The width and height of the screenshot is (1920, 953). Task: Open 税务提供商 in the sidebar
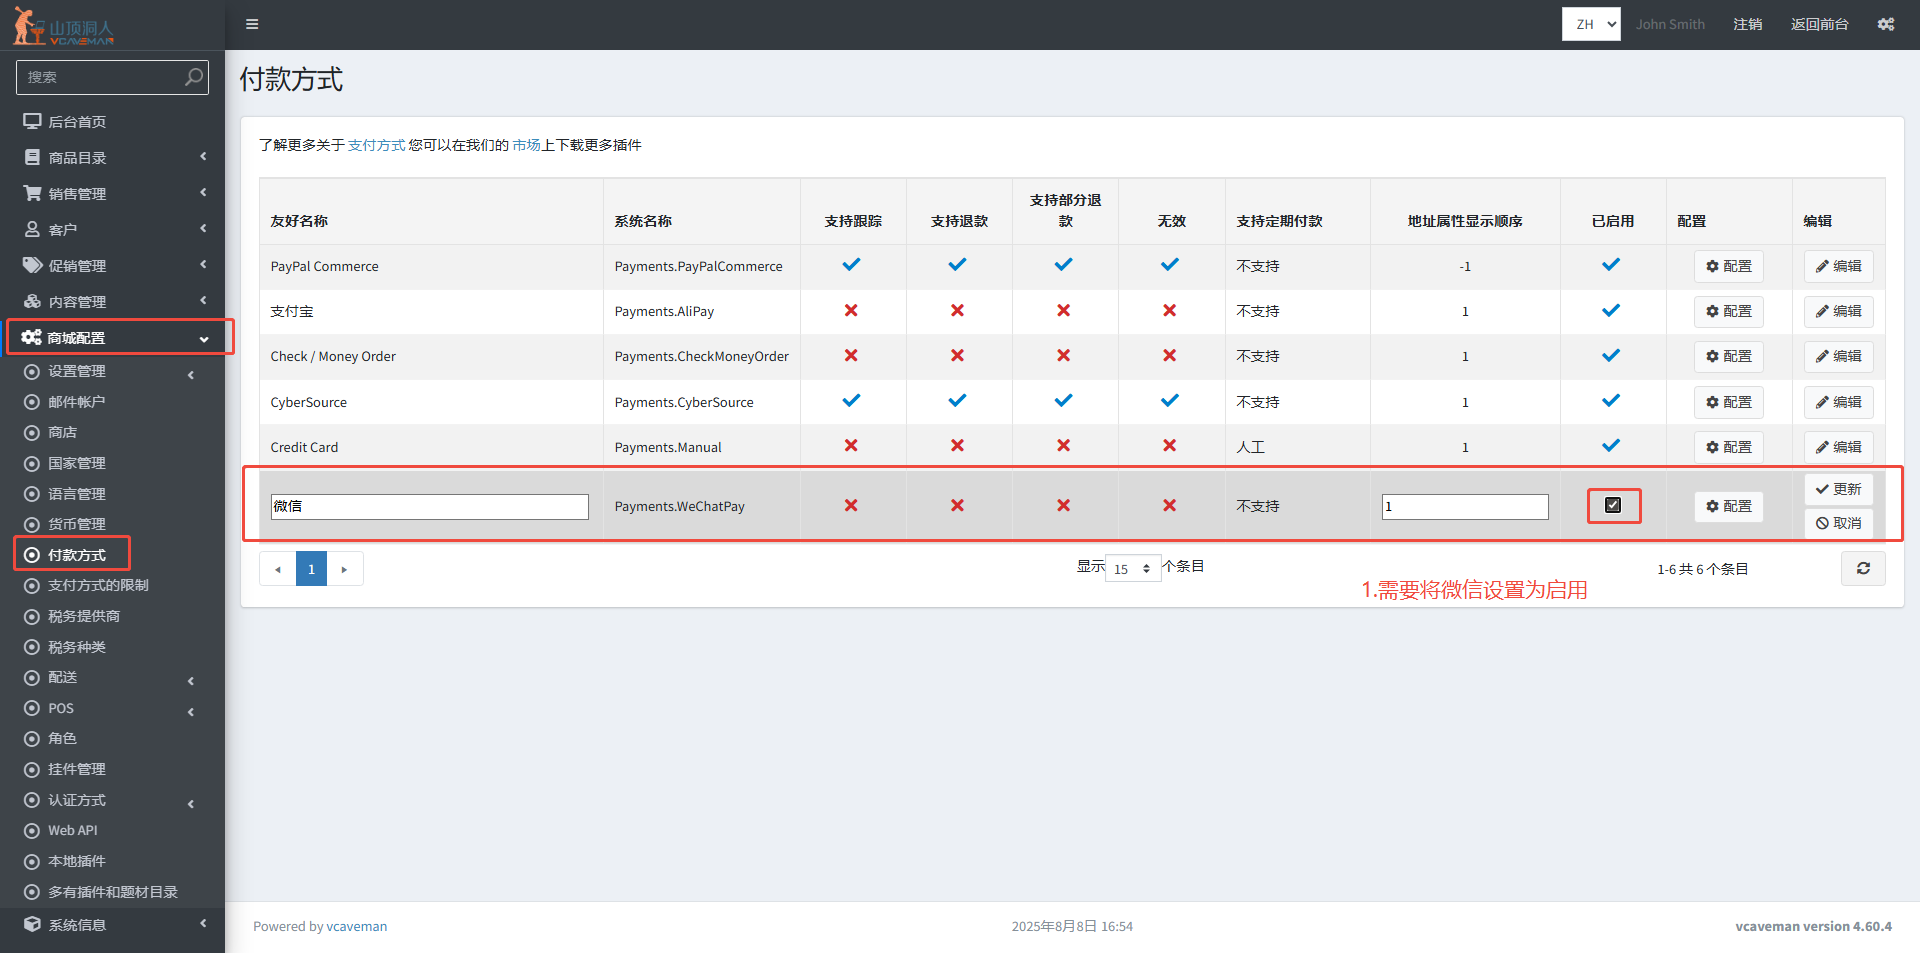[84, 616]
